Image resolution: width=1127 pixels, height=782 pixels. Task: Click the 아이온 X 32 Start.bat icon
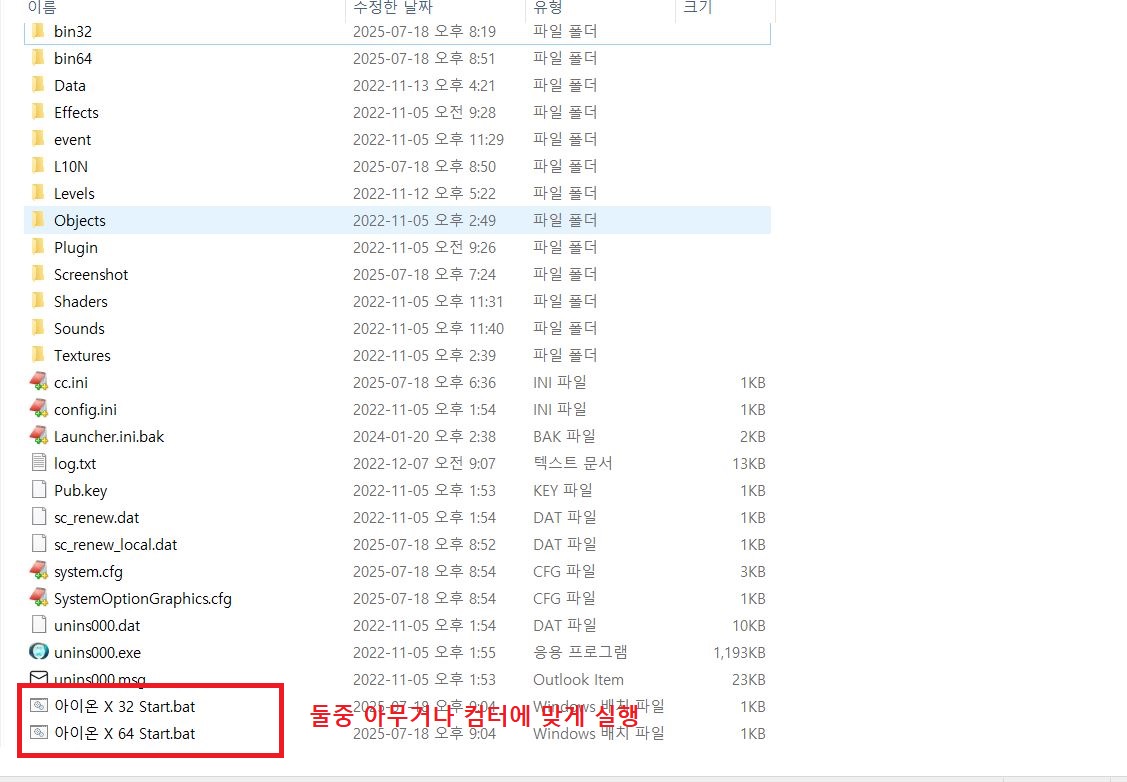coord(39,706)
